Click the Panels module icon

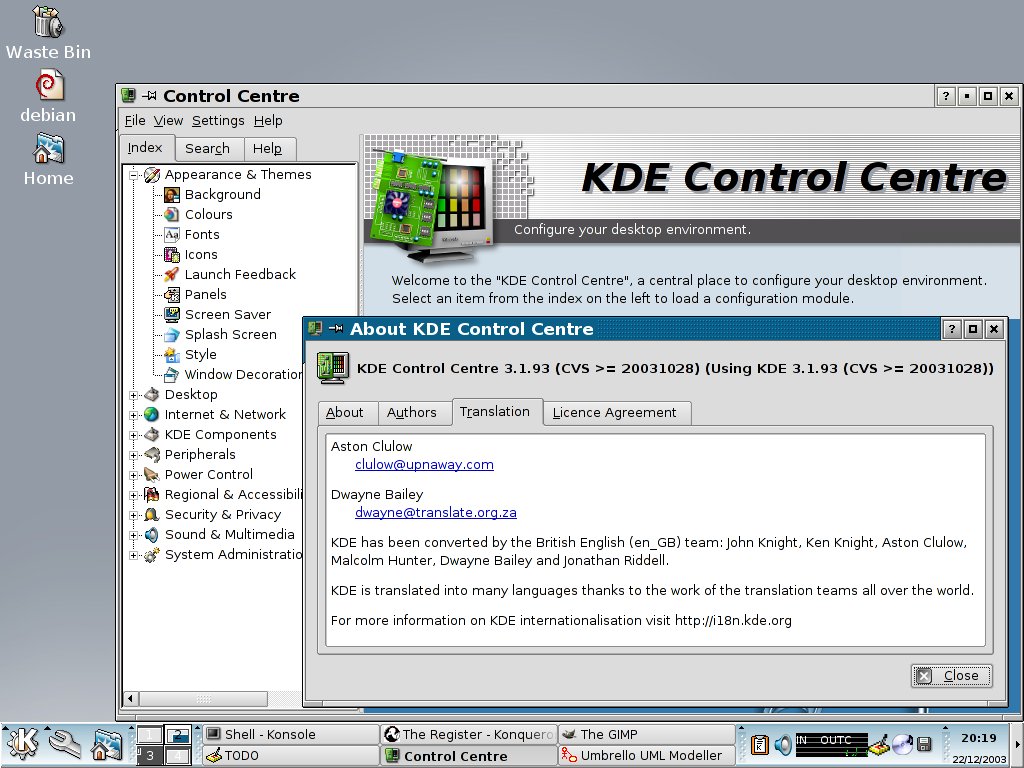[172, 295]
